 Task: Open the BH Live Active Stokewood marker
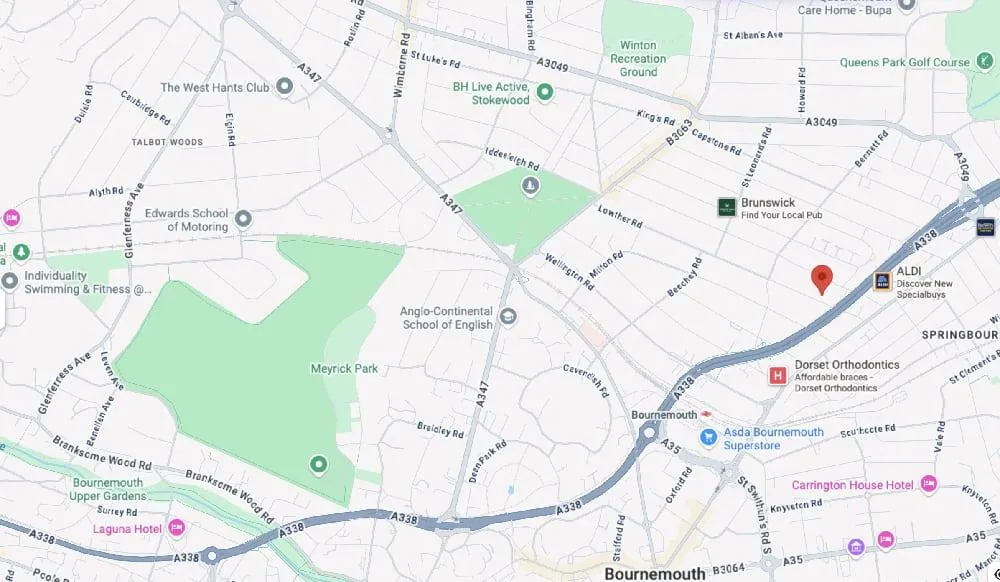pos(545,92)
